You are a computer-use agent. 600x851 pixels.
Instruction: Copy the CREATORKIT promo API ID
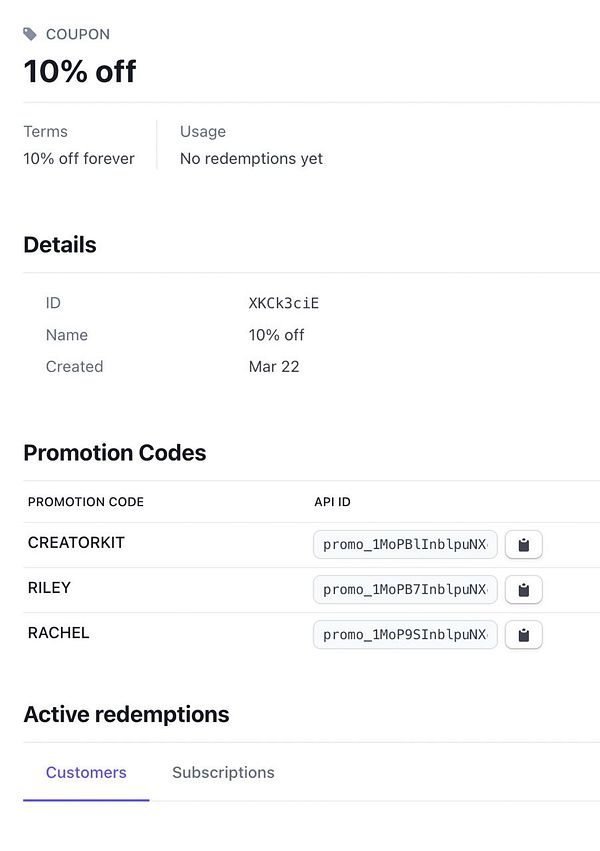(523, 545)
